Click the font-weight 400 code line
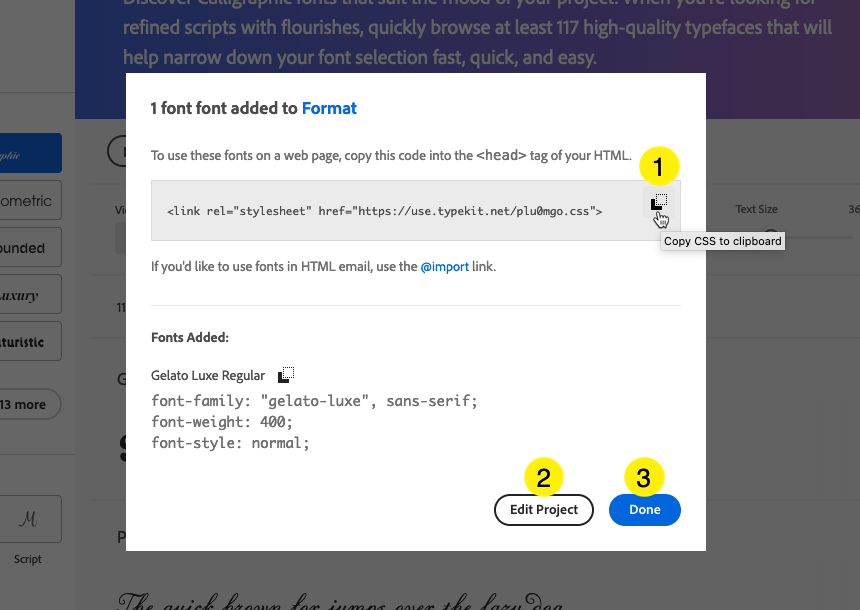 pyautogui.click(x=222, y=422)
